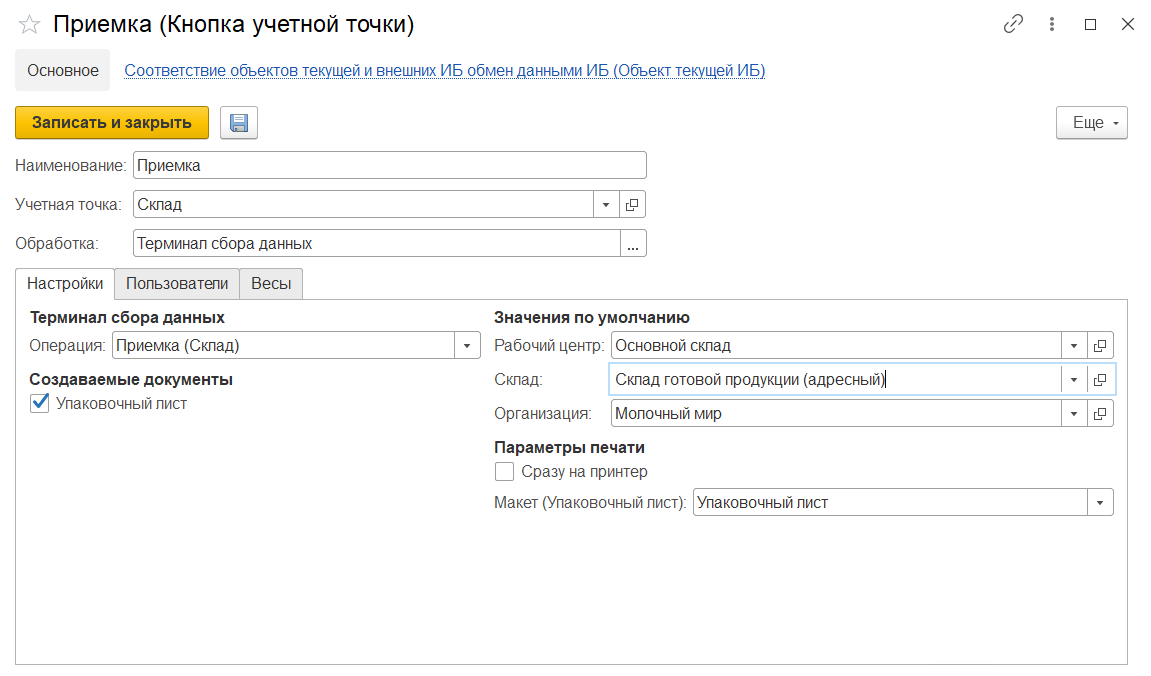
Task: Copy link via chain icon
Action: [1013, 25]
